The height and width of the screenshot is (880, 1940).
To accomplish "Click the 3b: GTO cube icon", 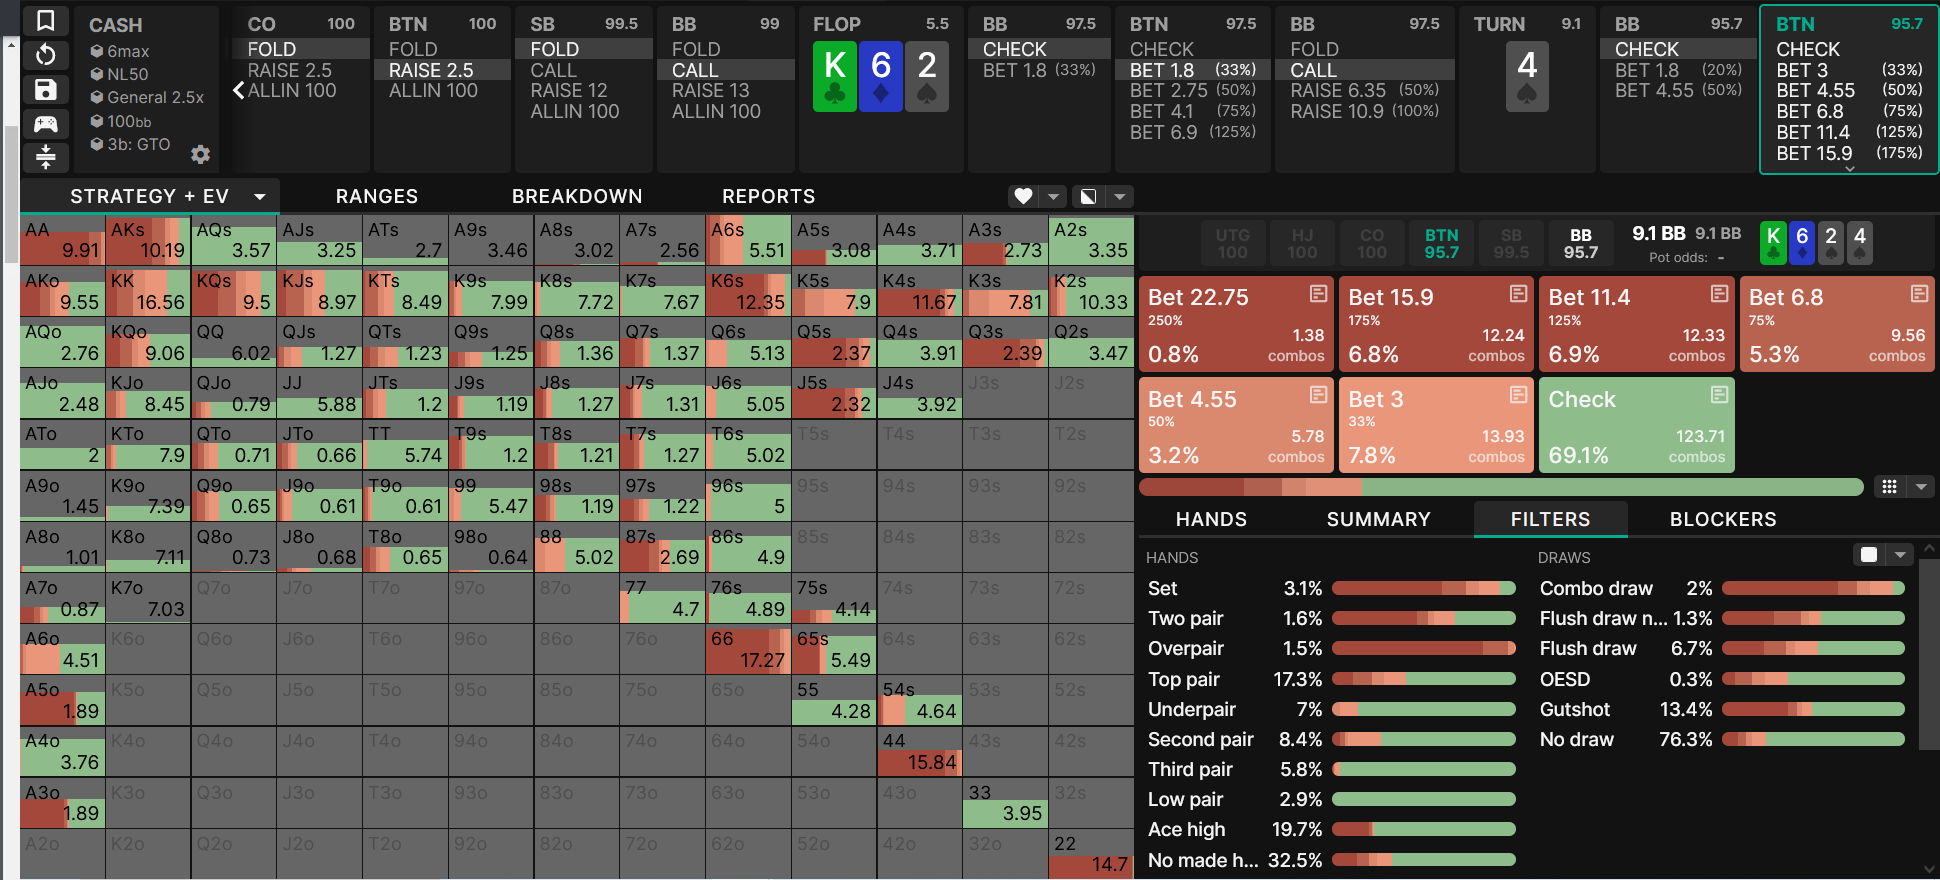I will pyautogui.click(x=97, y=144).
